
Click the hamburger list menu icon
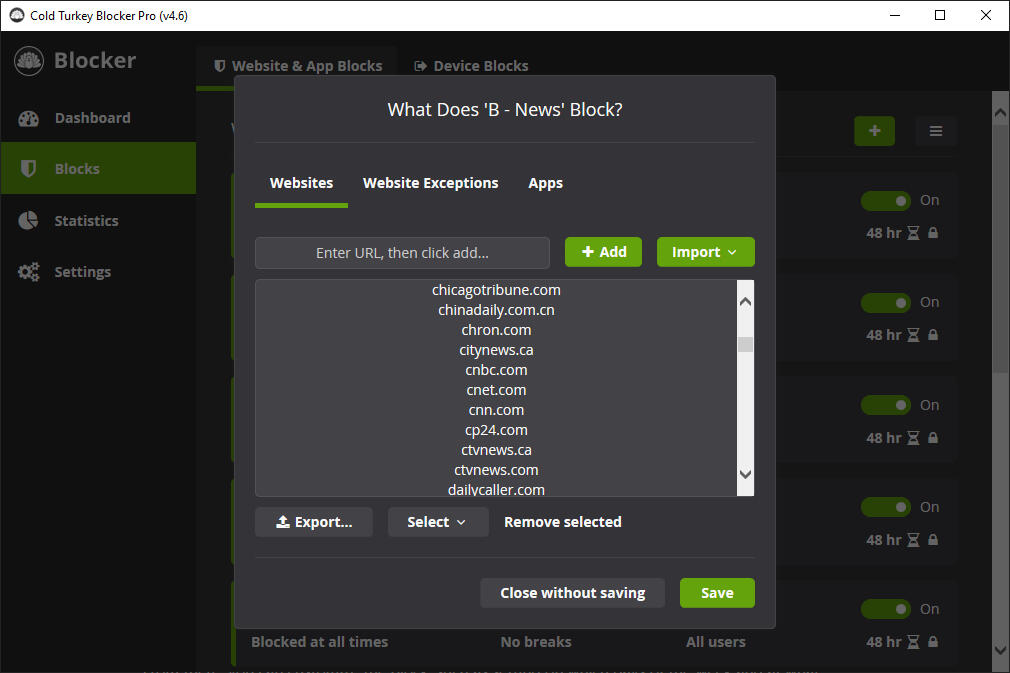[935, 131]
